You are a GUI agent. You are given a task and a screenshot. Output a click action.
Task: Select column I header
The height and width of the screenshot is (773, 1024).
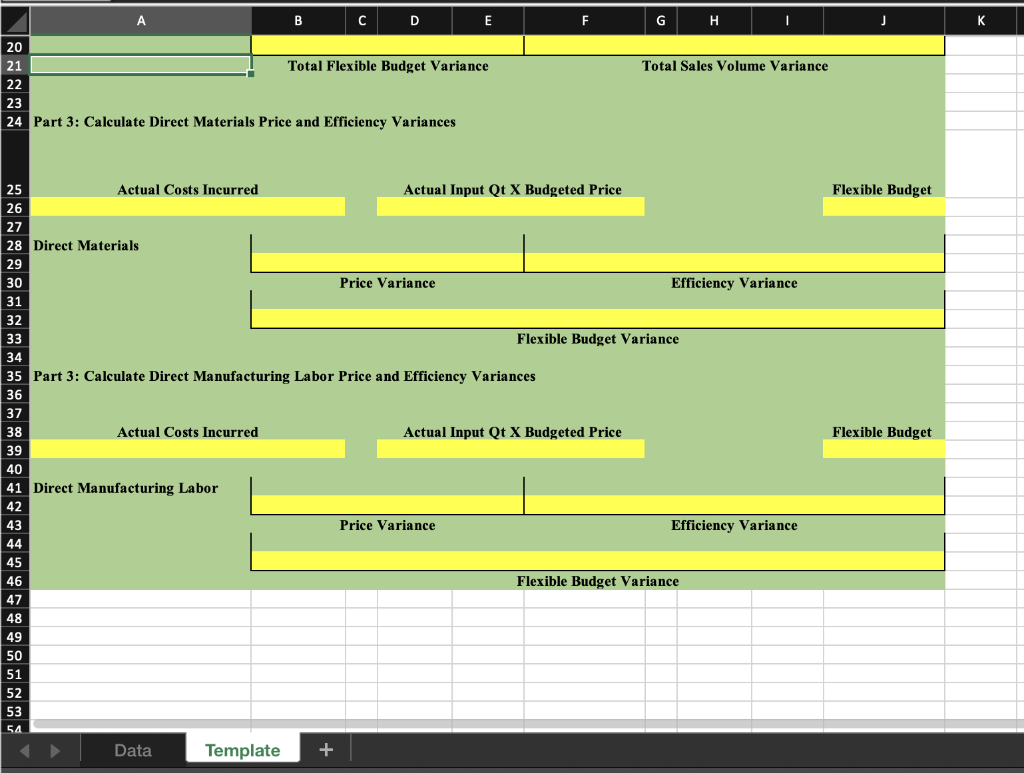(787, 21)
